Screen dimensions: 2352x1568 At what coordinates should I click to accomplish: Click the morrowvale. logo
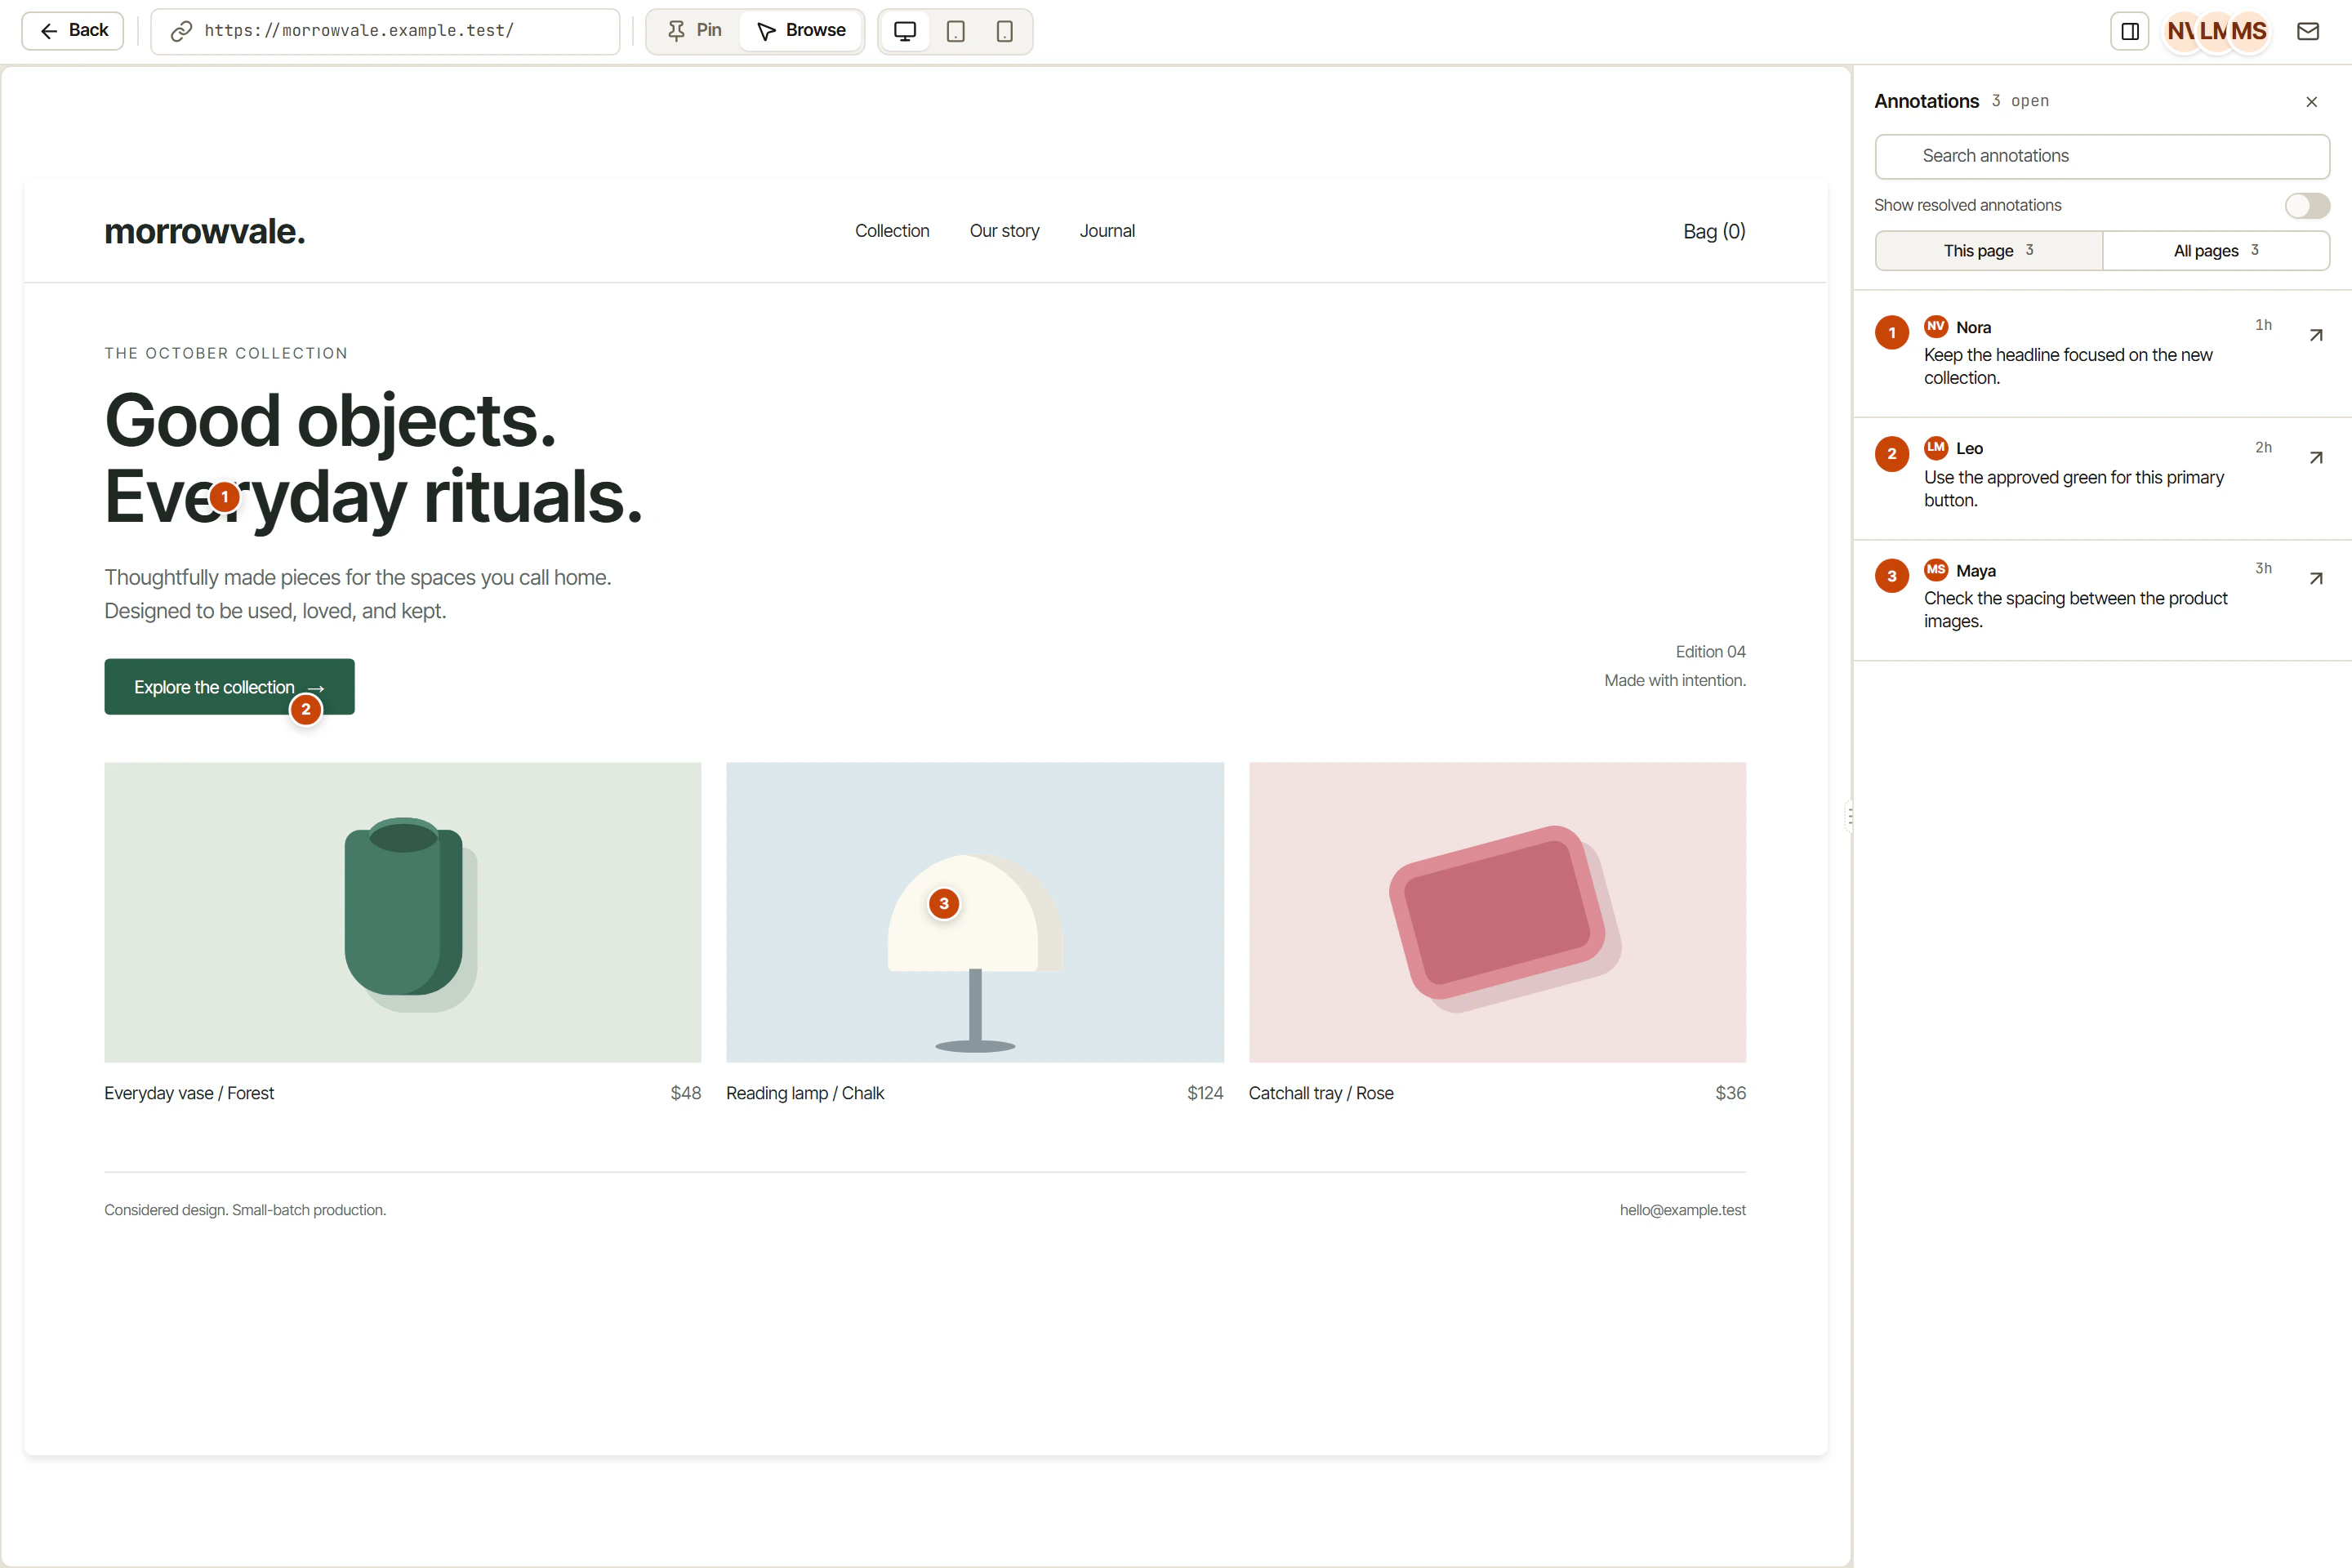(205, 231)
